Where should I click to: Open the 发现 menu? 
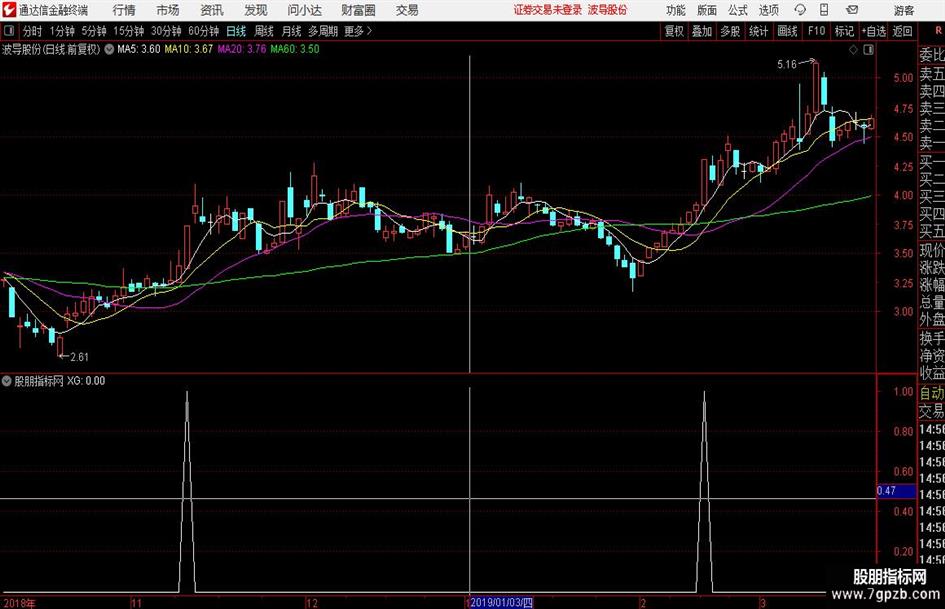(256, 10)
